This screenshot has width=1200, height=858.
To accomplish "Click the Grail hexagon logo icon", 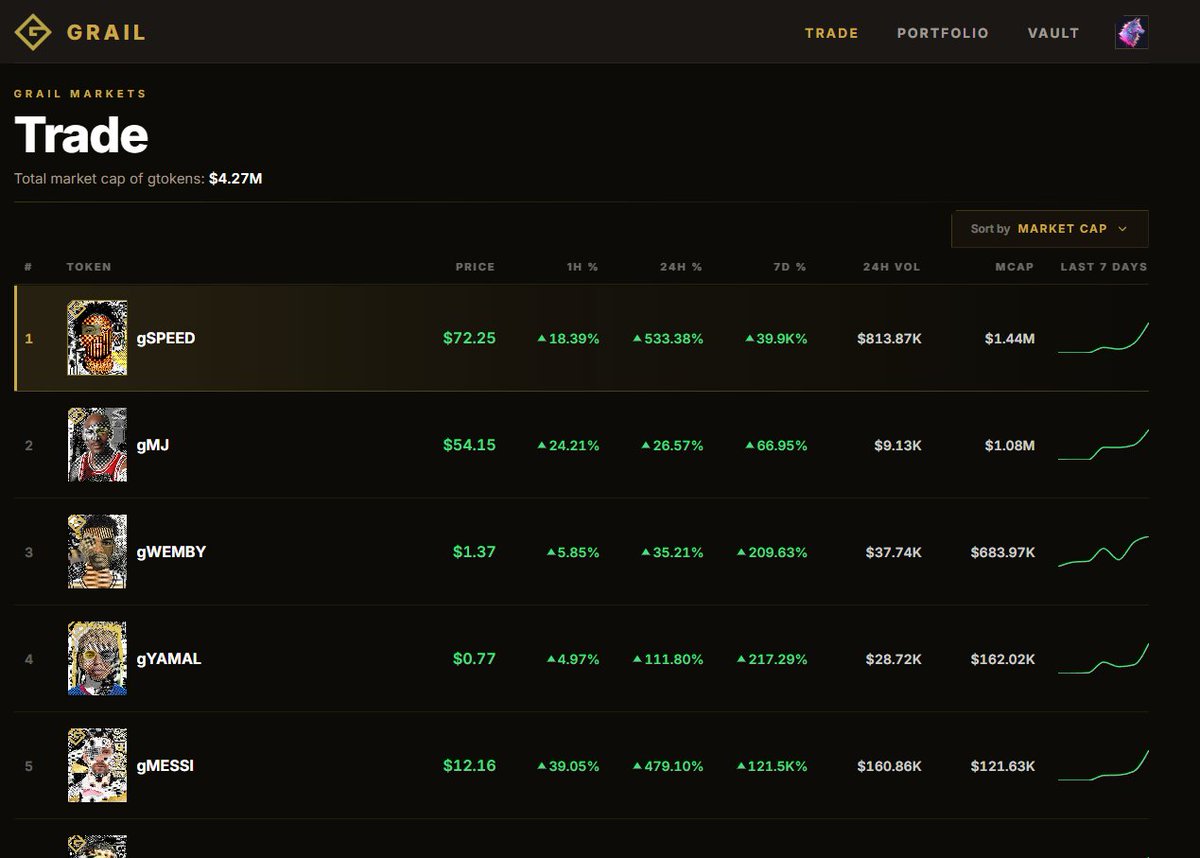I will pos(32,32).
